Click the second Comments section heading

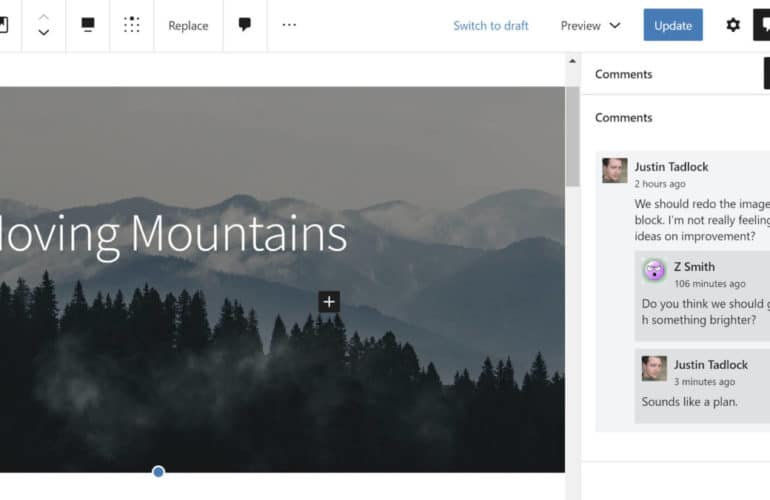click(624, 117)
